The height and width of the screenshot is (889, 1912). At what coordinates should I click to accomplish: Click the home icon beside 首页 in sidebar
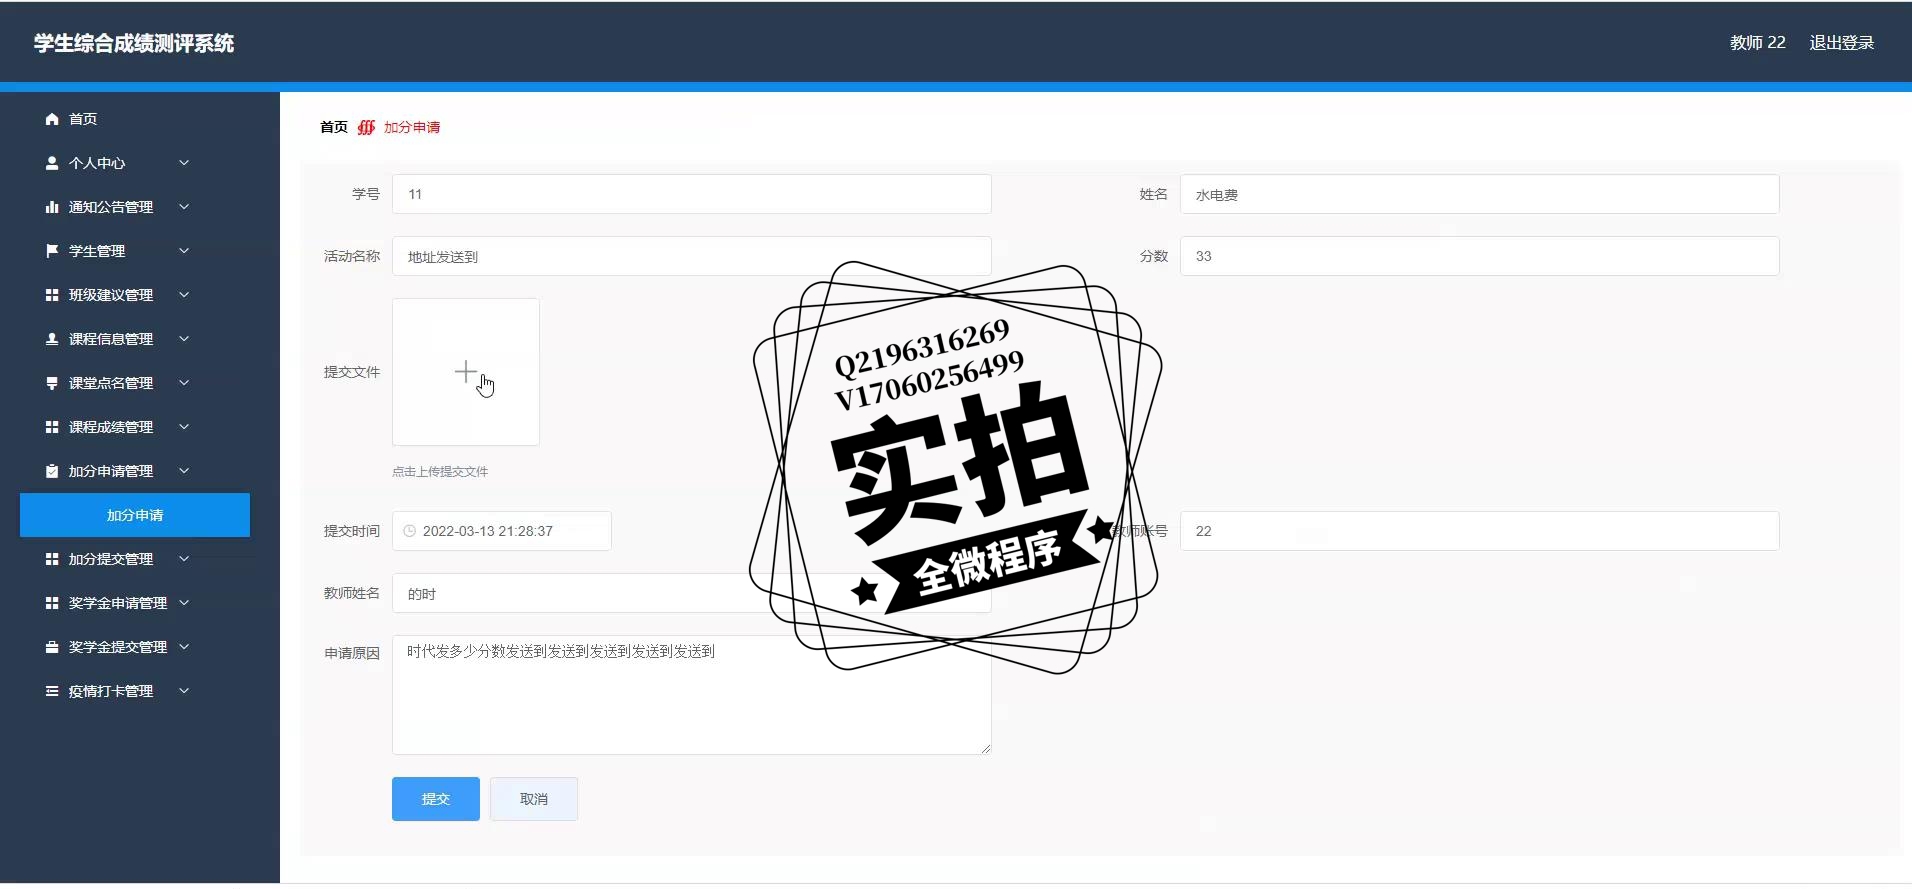coord(52,119)
